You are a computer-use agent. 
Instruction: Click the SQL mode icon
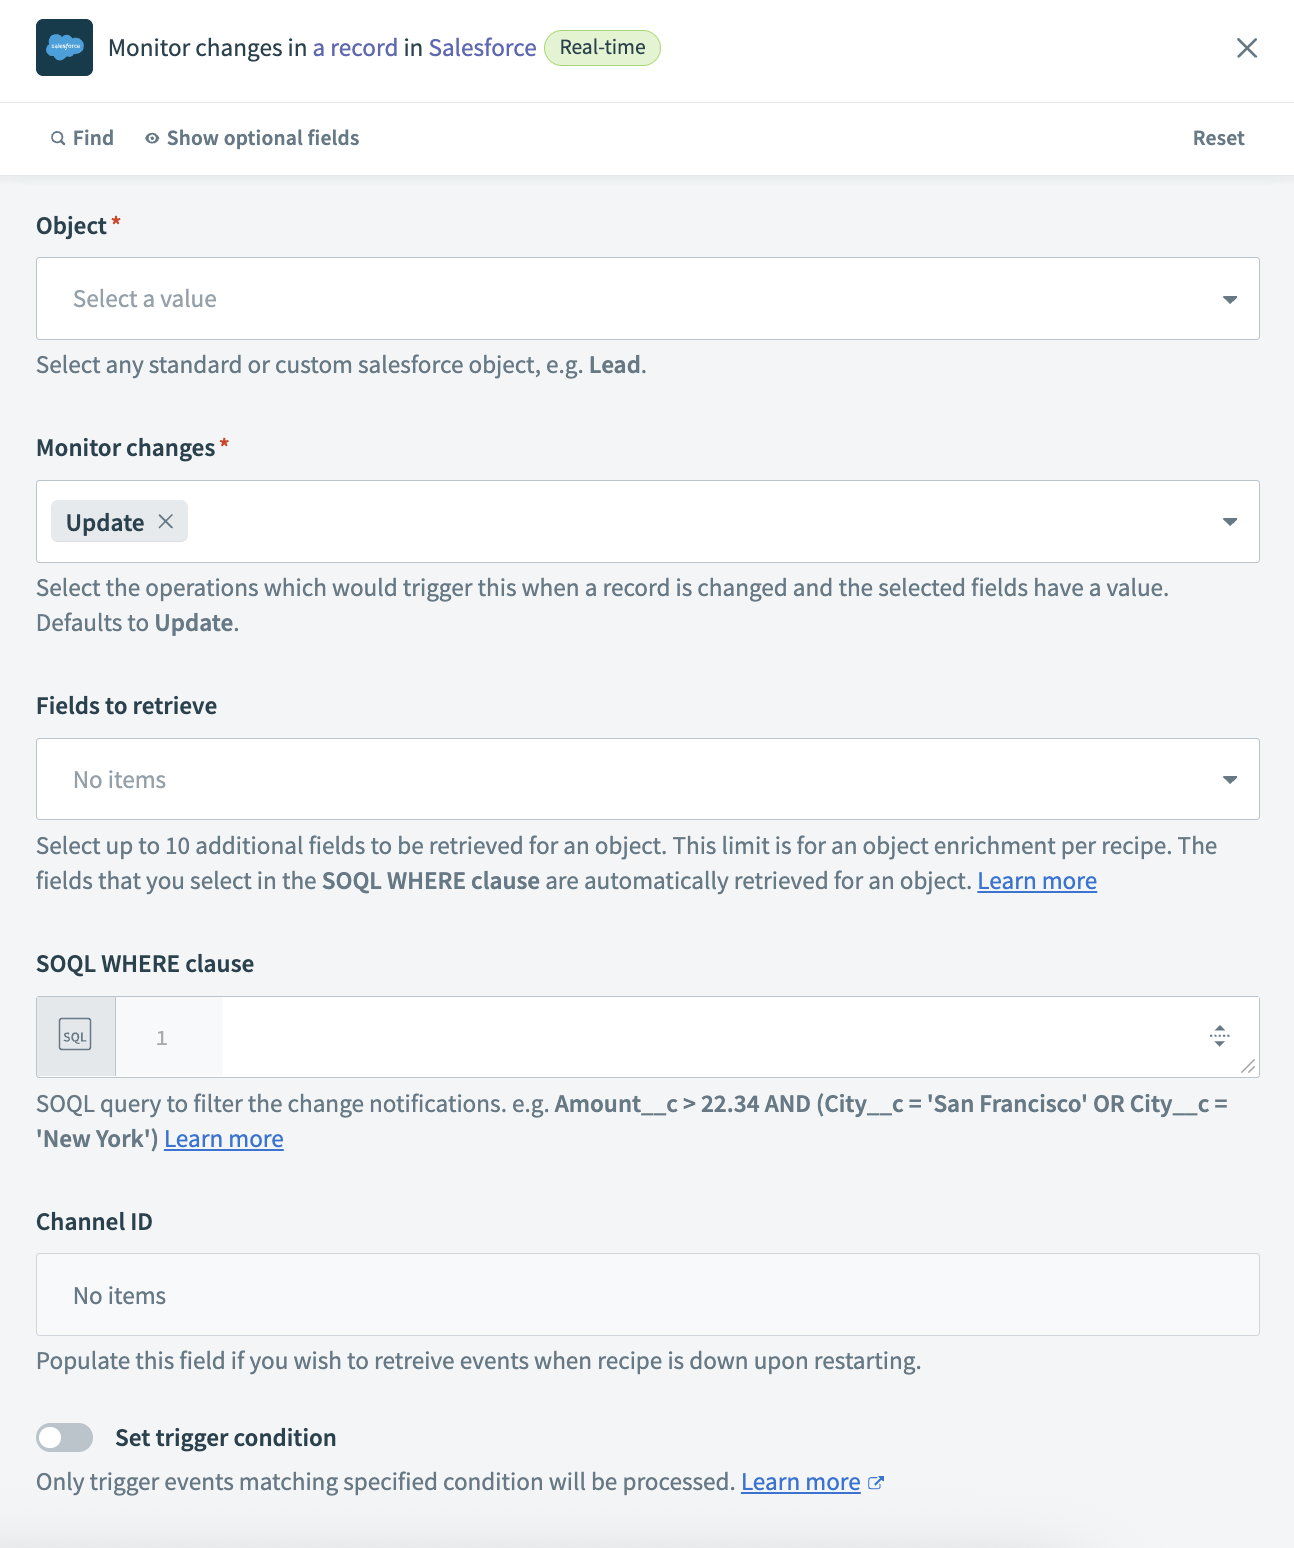click(75, 1036)
